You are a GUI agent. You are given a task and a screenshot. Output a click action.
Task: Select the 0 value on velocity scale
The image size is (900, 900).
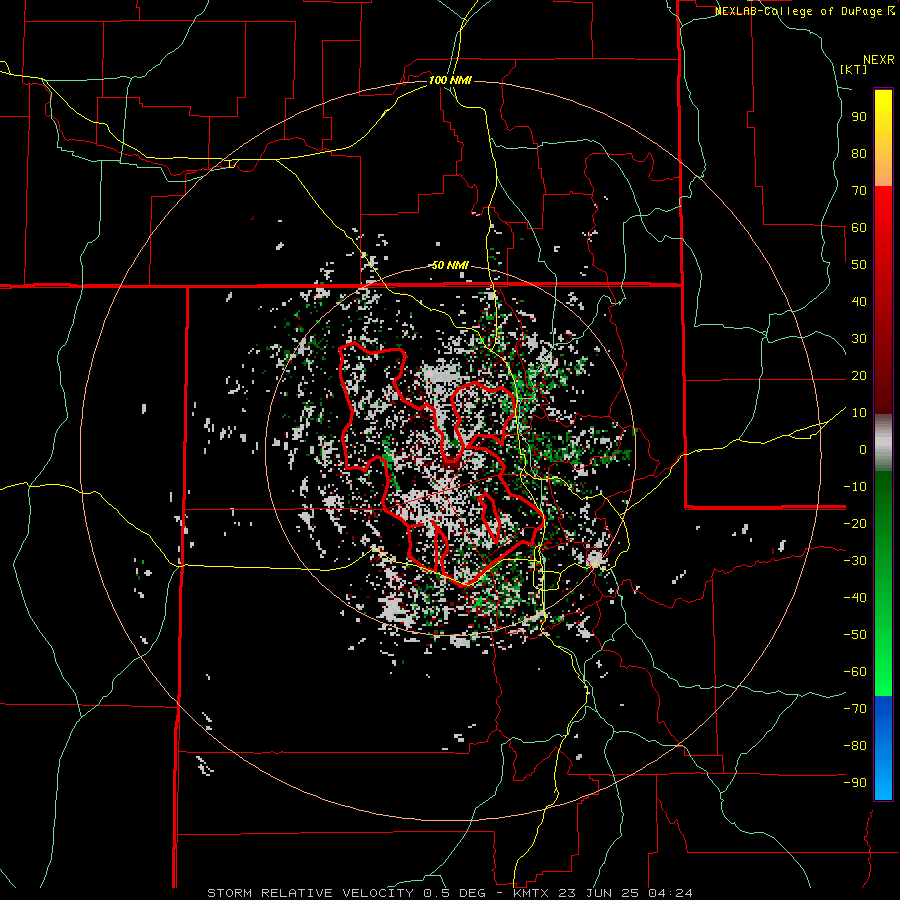(863, 450)
